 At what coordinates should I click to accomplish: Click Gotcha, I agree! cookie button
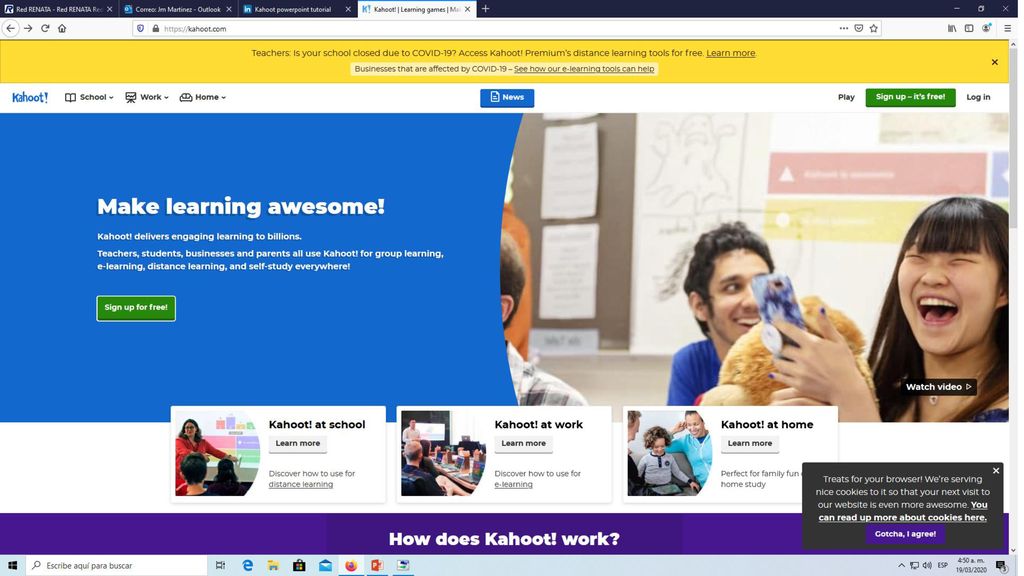905,534
